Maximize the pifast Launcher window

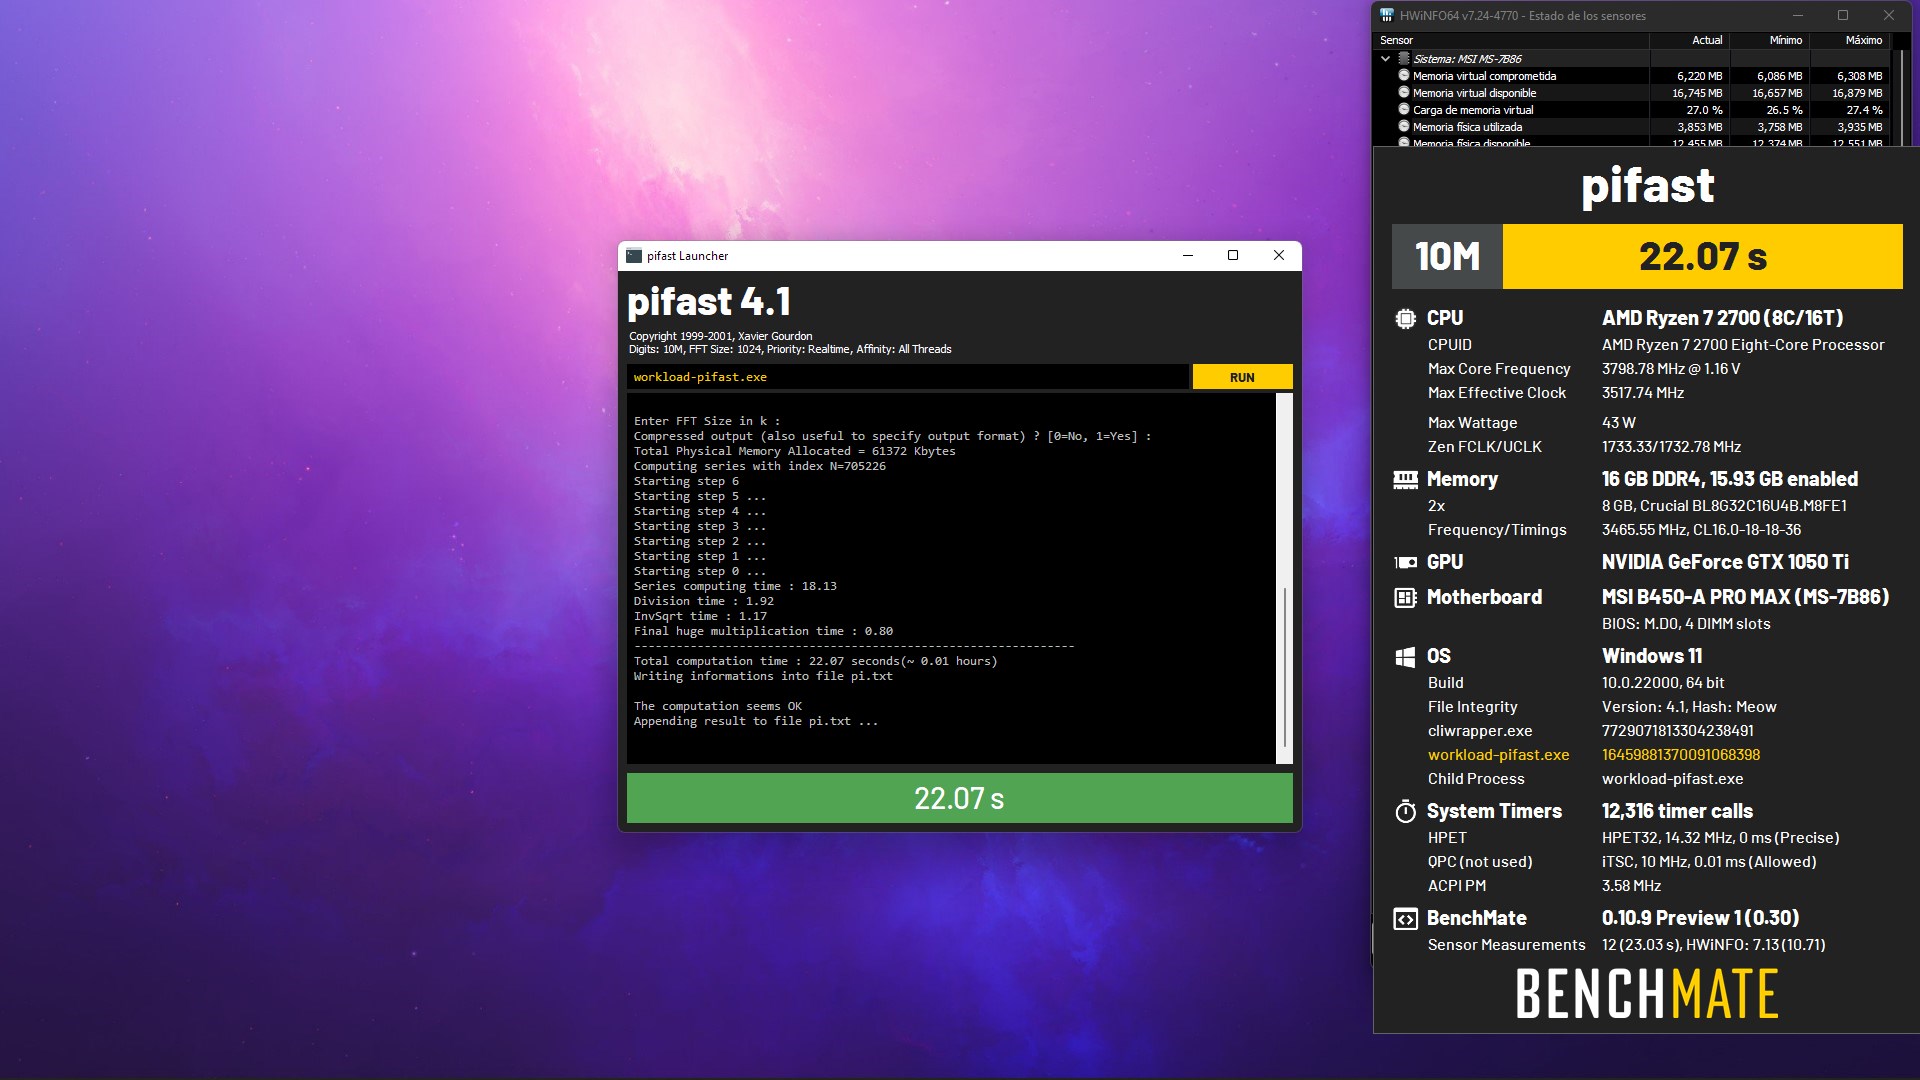pyautogui.click(x=1233, y=255)
